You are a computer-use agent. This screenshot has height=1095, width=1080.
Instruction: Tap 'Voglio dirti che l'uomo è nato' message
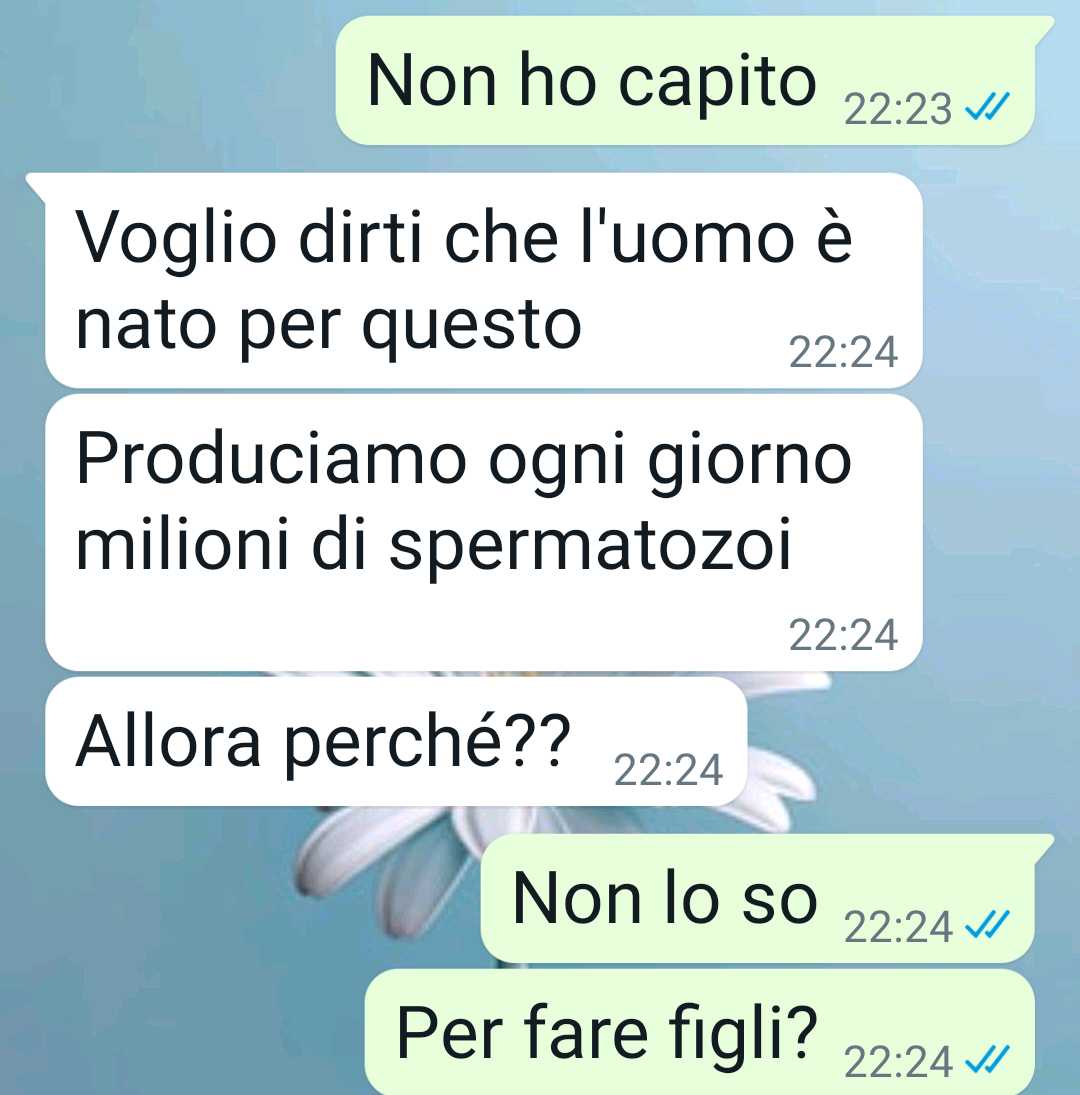click(x=483, y=280)
